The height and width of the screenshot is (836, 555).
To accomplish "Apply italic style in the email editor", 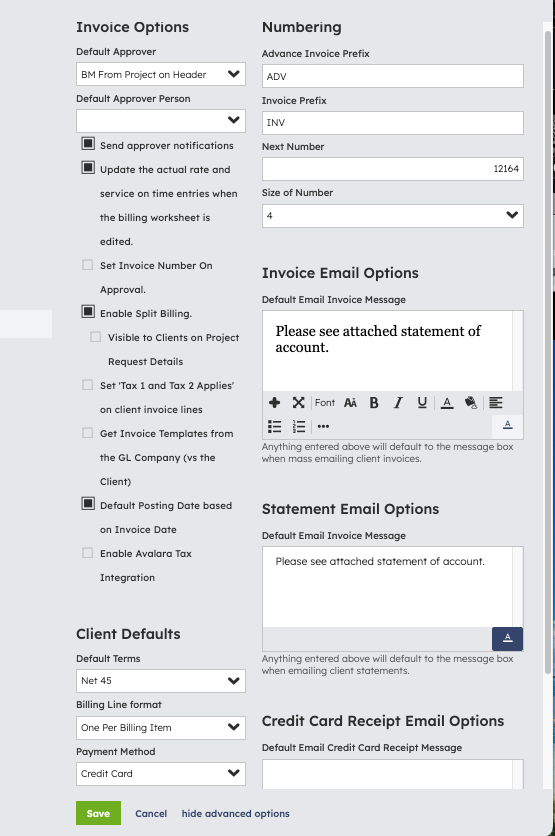I will (398, 403).
